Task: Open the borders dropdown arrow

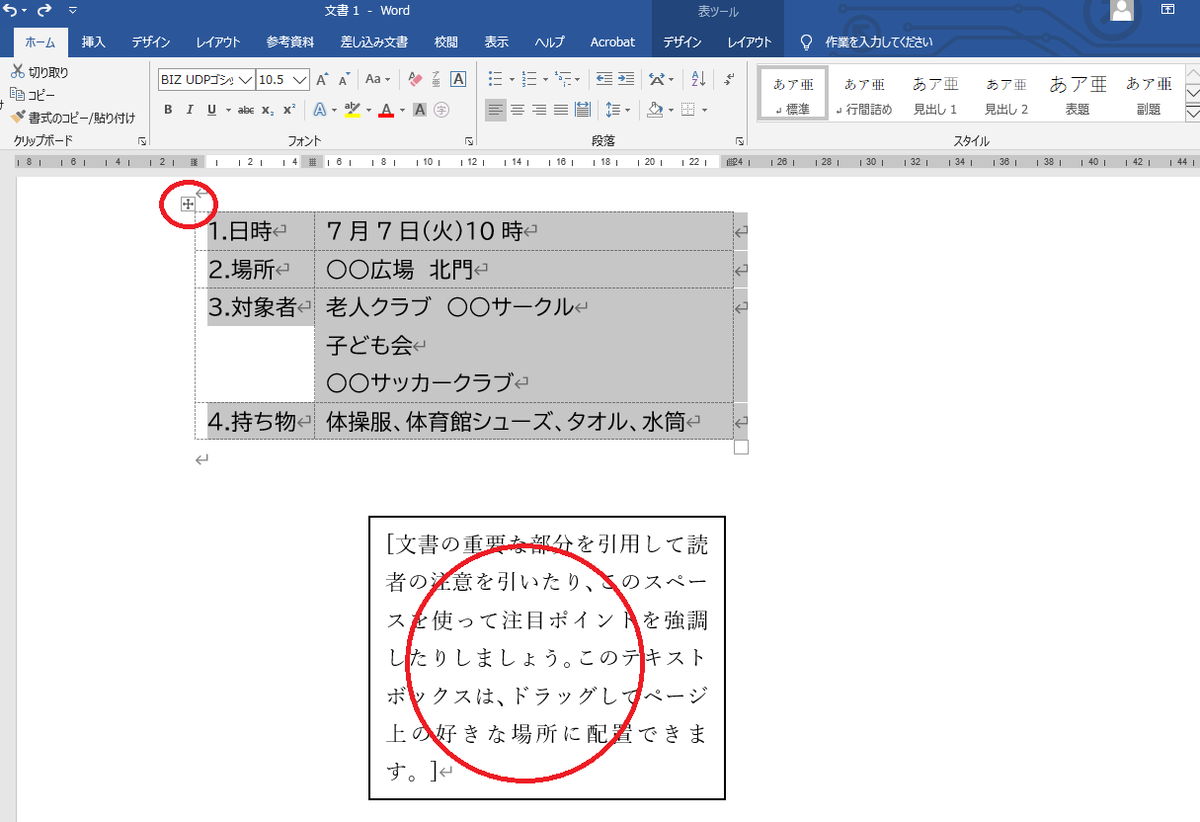Action: click(704, 110)
